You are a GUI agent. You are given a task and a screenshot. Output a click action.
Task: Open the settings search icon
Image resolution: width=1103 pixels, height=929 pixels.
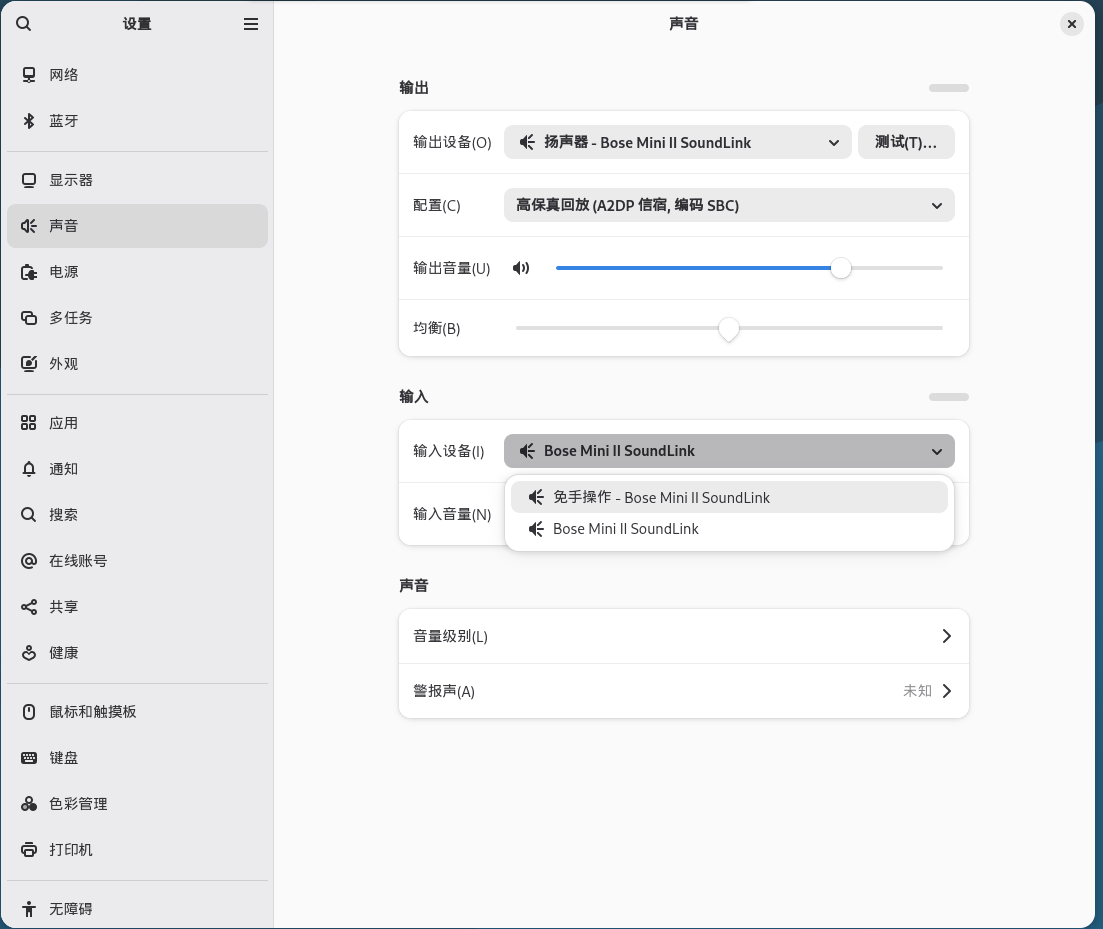[x=23, y=24]
